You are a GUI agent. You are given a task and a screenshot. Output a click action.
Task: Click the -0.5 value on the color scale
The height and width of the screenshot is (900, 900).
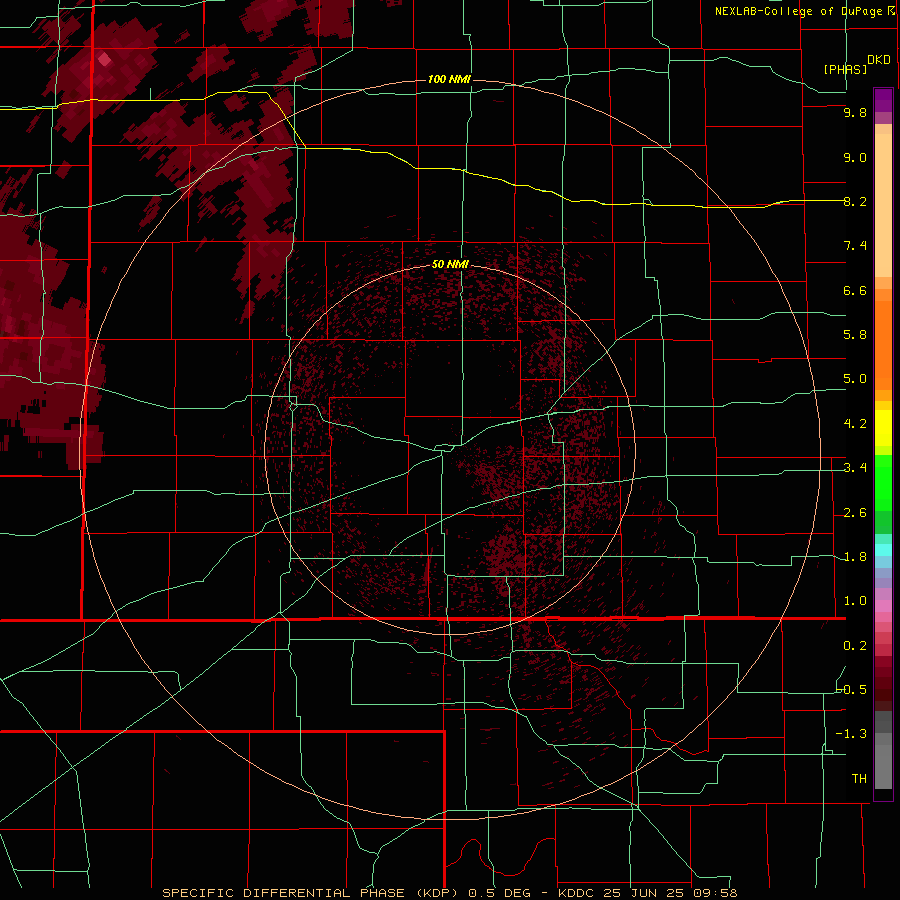(852, 689)
